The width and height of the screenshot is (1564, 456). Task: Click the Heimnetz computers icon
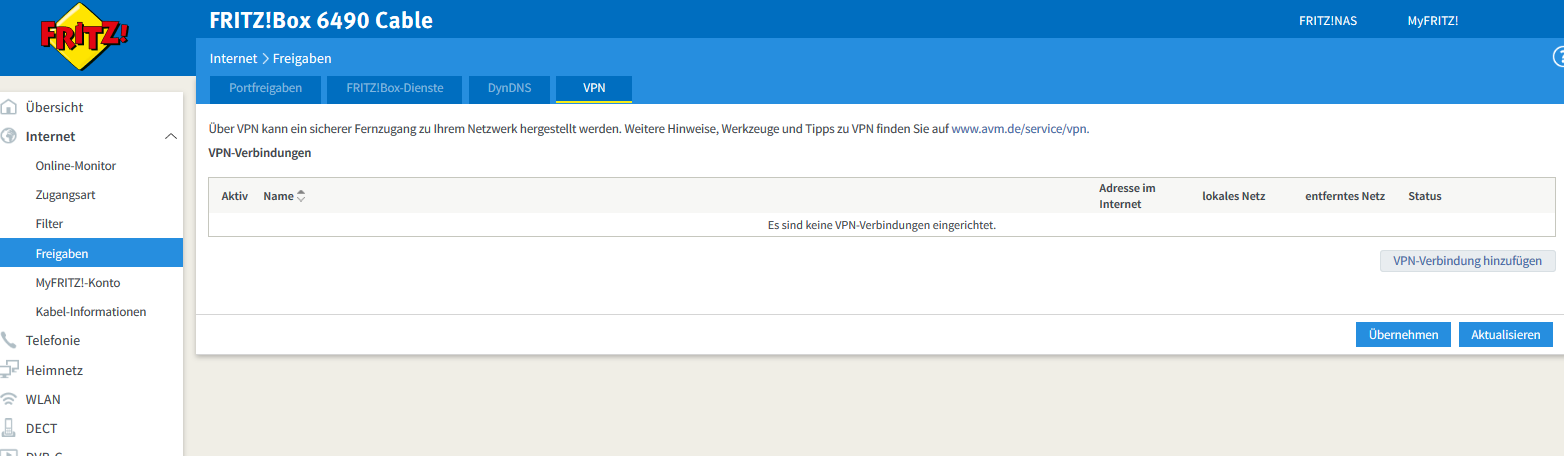[10, 369]
